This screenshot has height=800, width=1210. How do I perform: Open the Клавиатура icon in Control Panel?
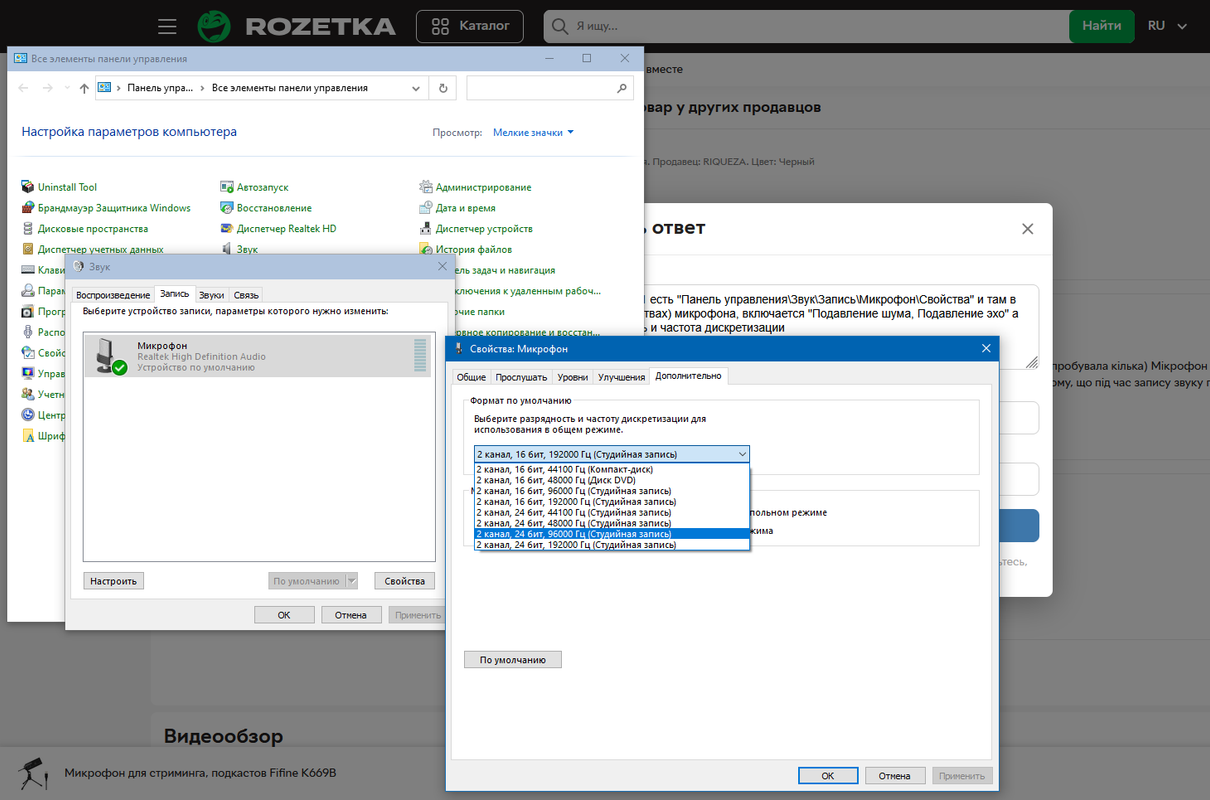(28, 270)
